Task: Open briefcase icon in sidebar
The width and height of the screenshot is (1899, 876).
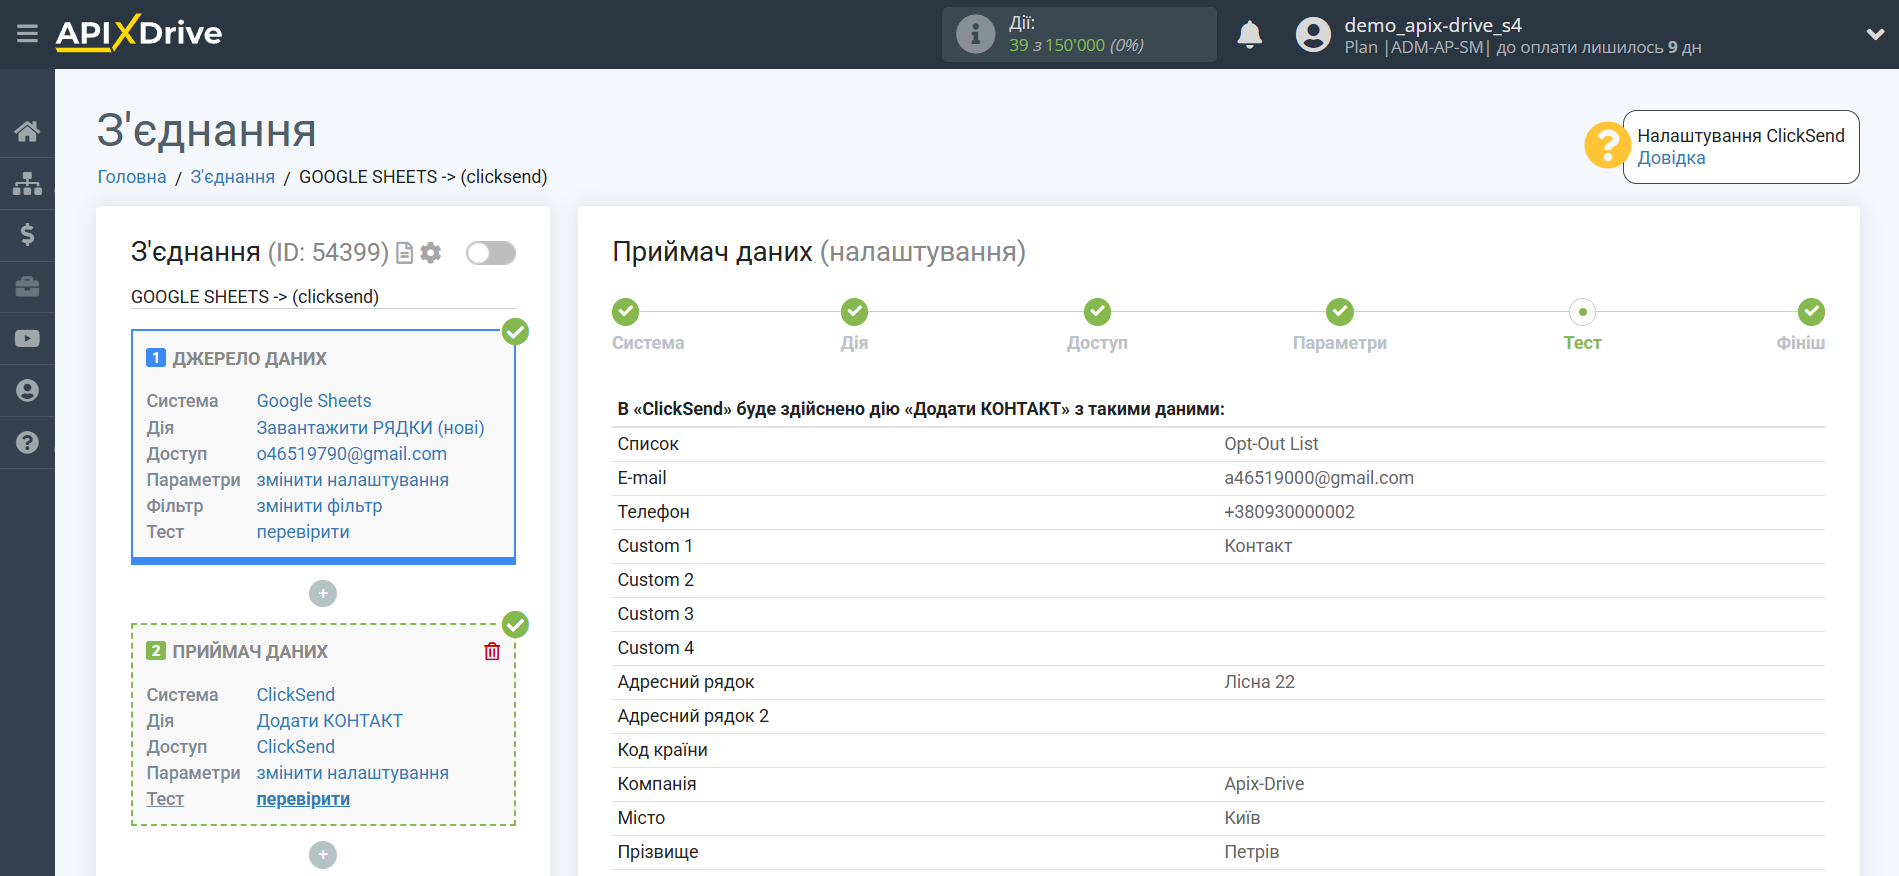Action: tap(27, 287)
